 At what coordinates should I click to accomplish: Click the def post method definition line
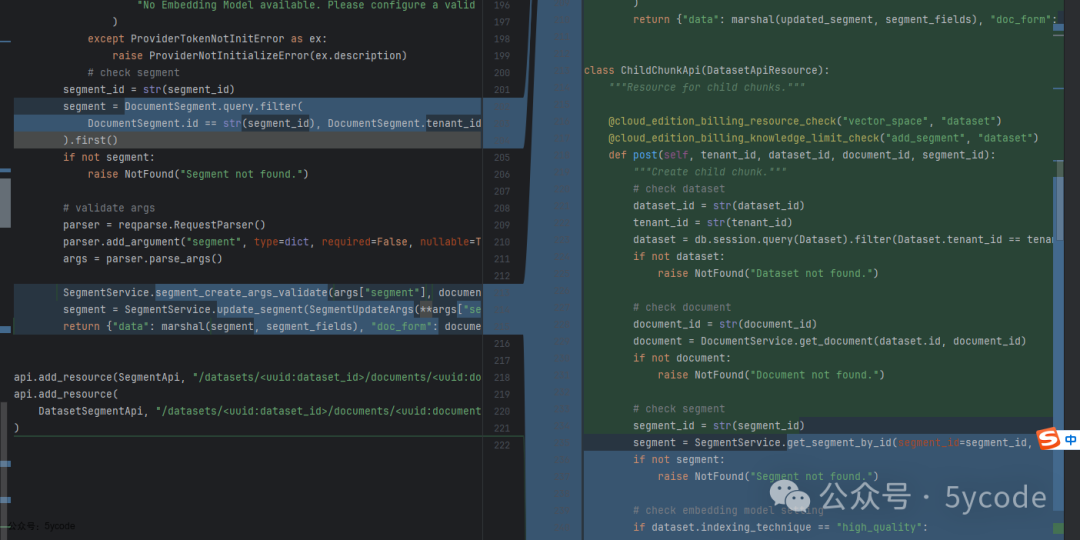(x=802, y=155)
